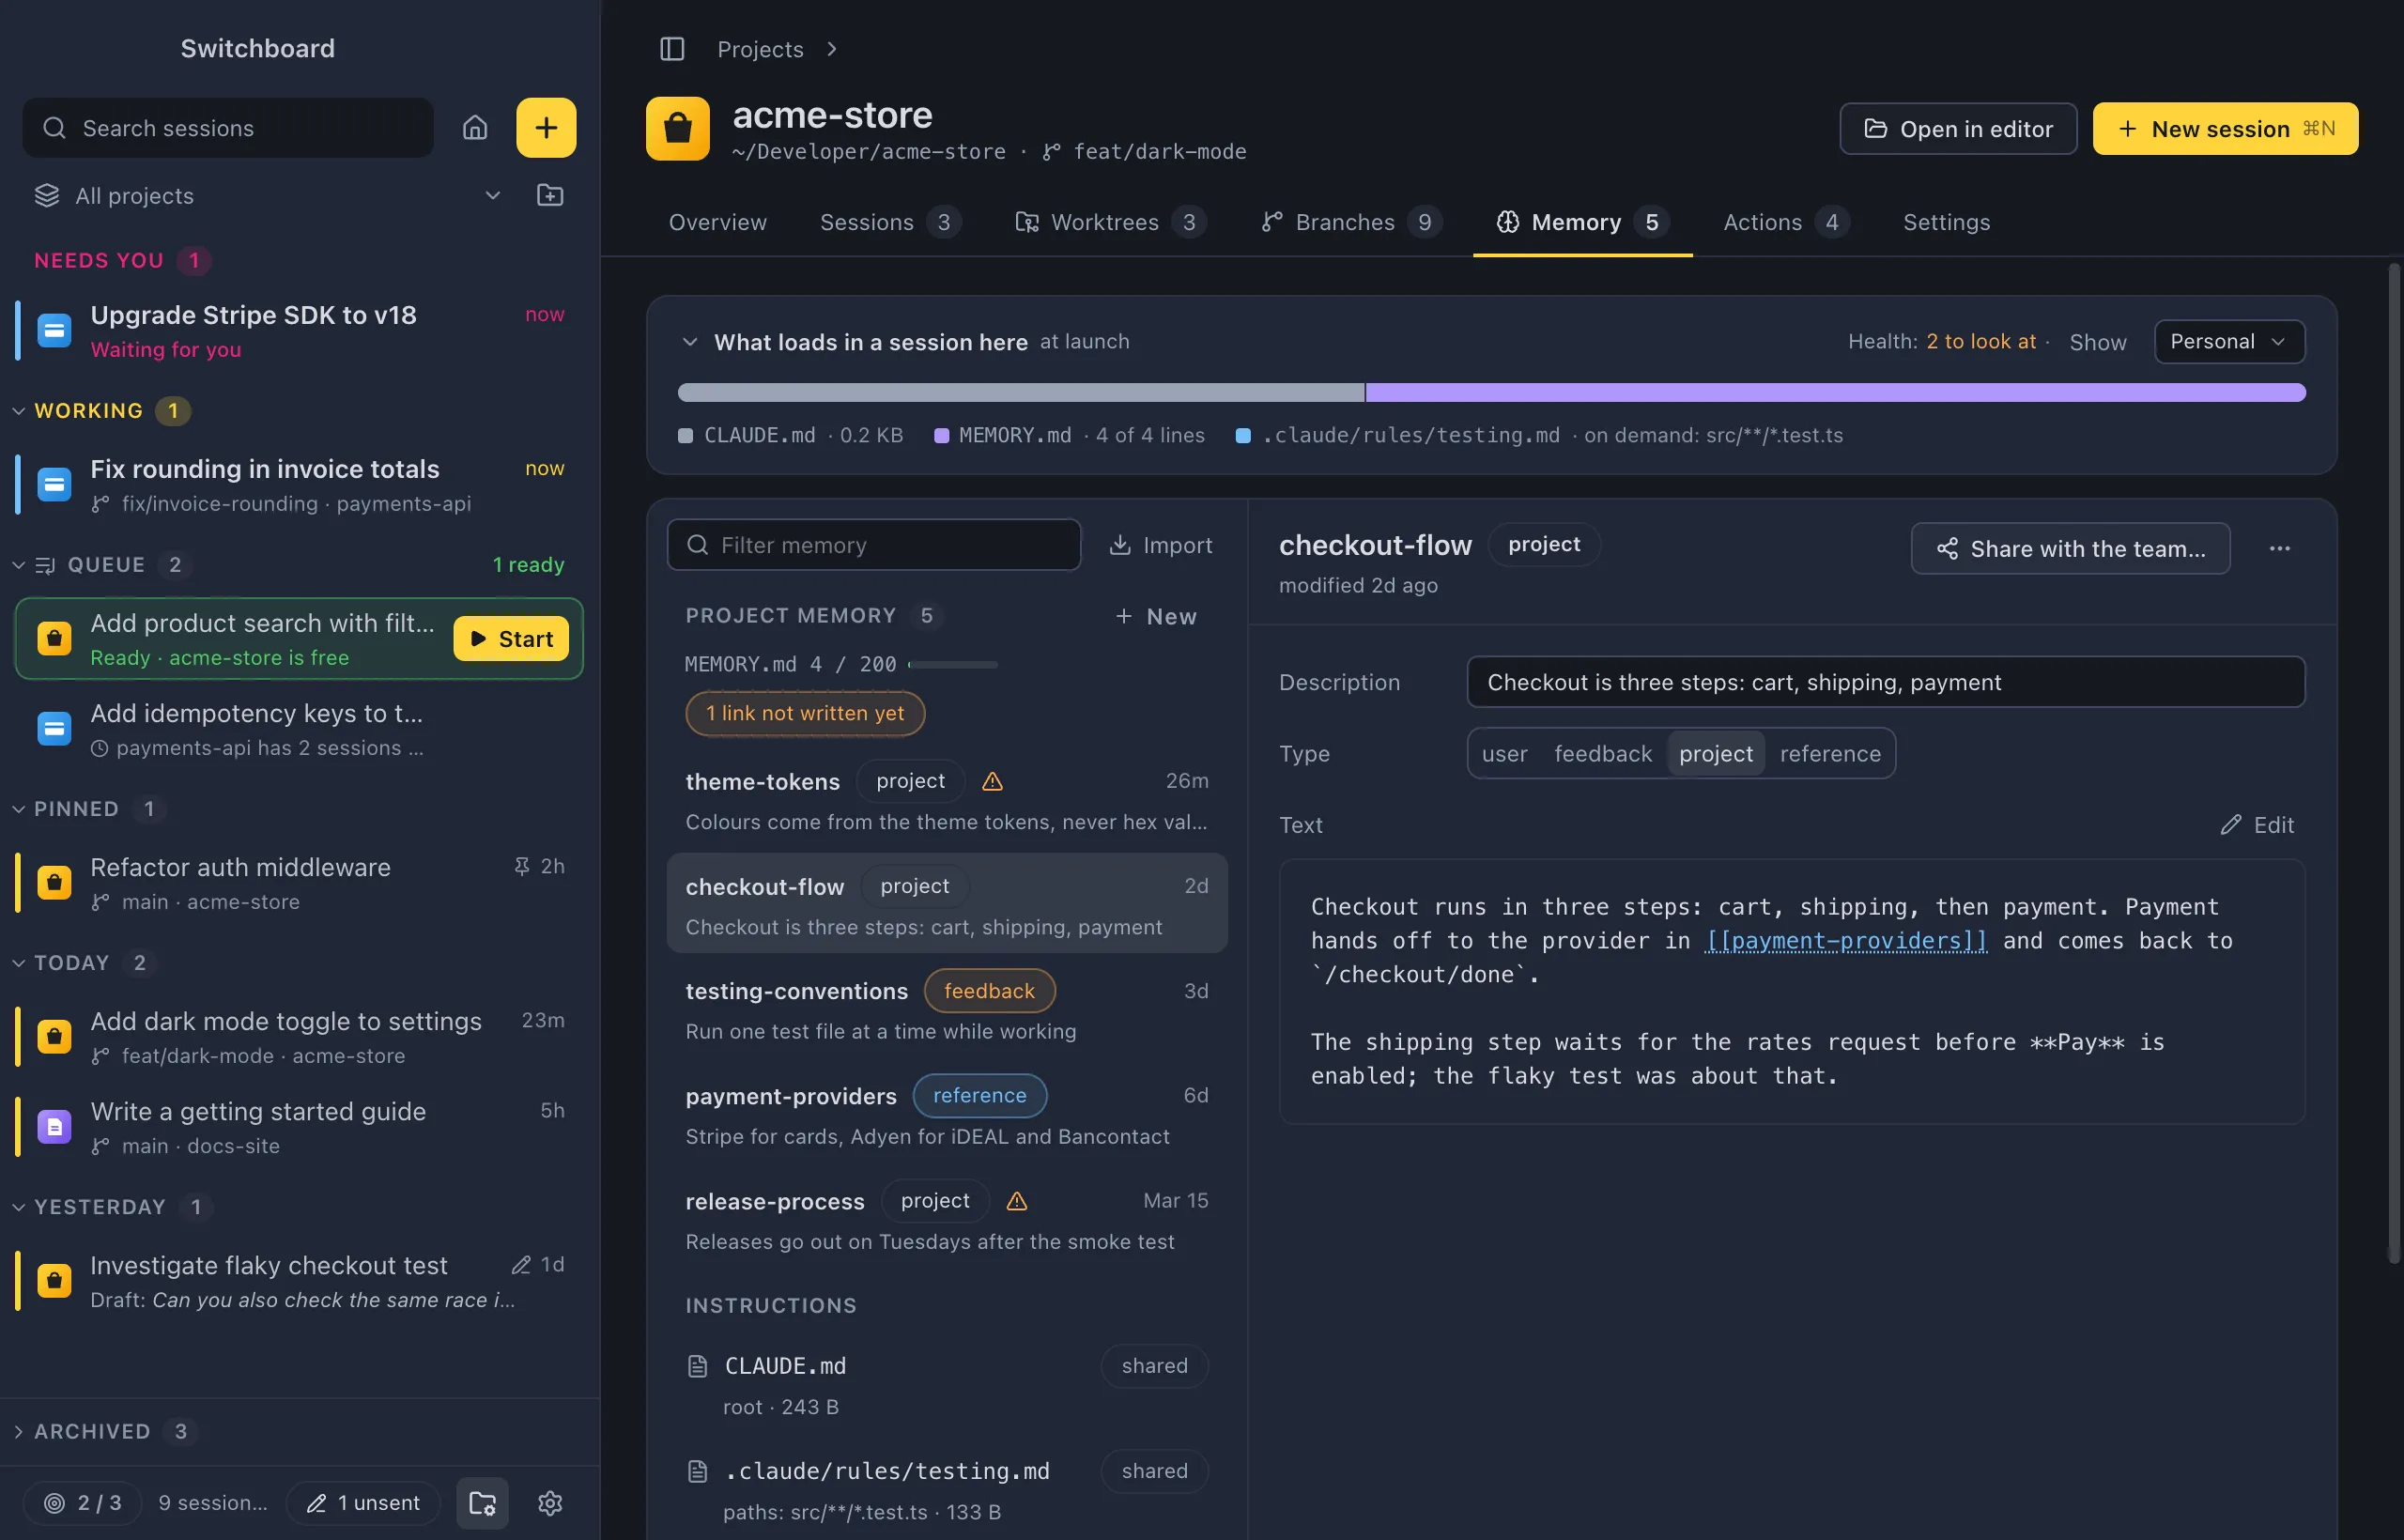Open the Worktrees tab
The width and height of the screenshot is (2404, 1540).
(x=1110, y=222)
